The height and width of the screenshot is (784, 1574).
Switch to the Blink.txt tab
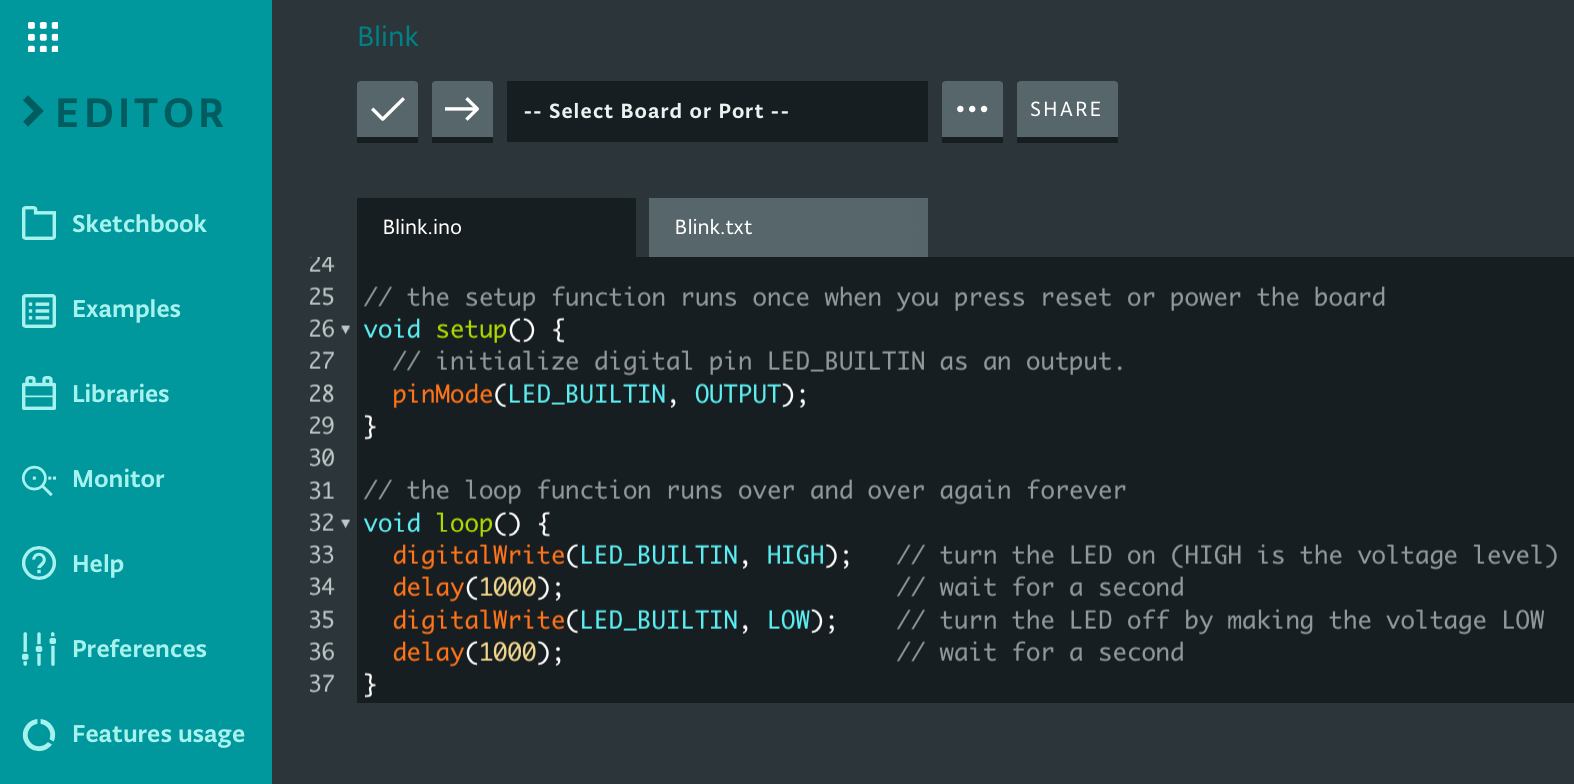click(788, 227)
